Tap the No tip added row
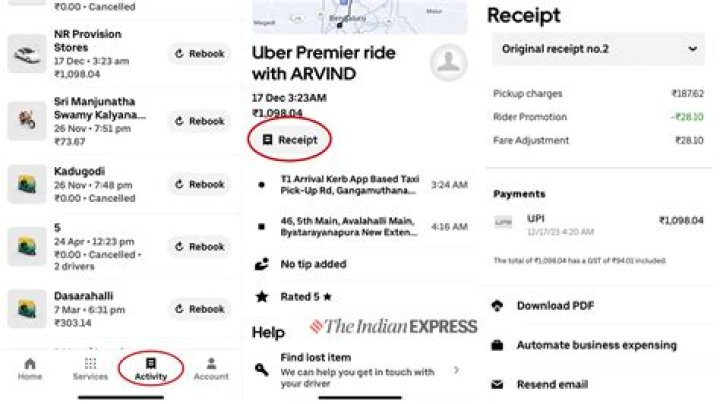This screenshot has height=404, width=720. [360, 264]
